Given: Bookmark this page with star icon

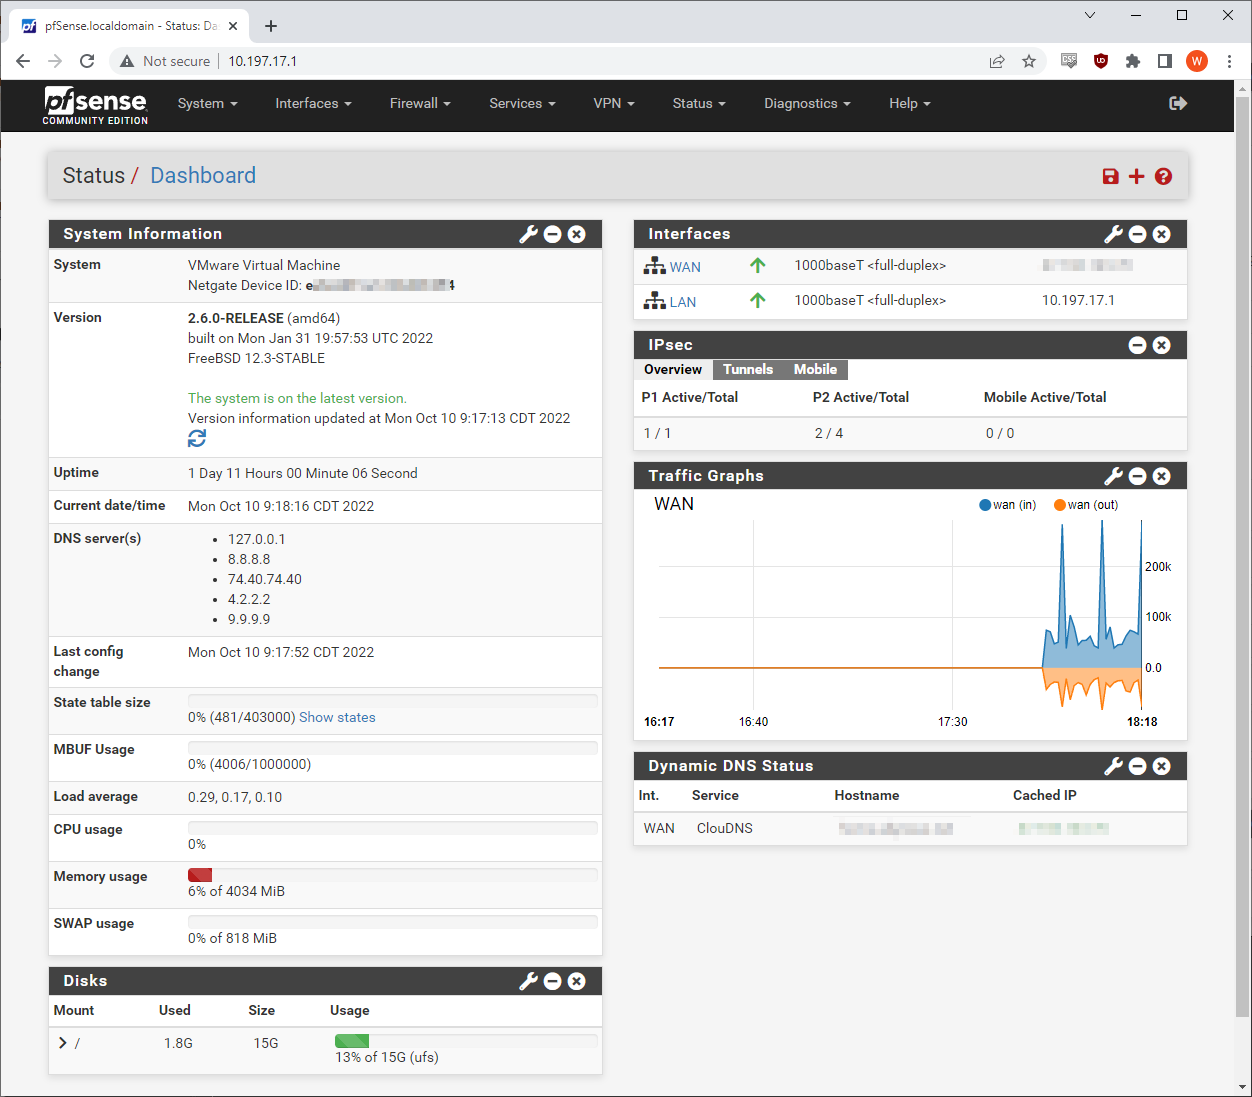Looking at the screenshot, I should point(1029,61).
